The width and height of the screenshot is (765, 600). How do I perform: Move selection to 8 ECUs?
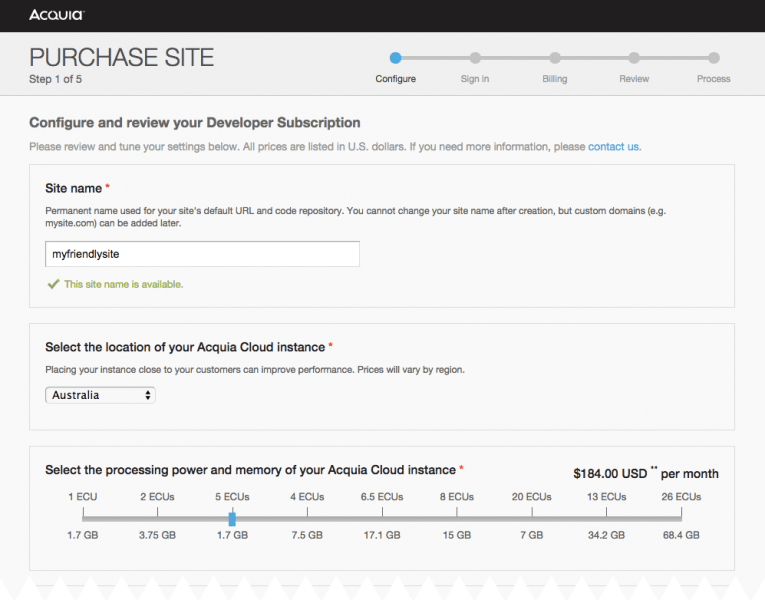456,517
